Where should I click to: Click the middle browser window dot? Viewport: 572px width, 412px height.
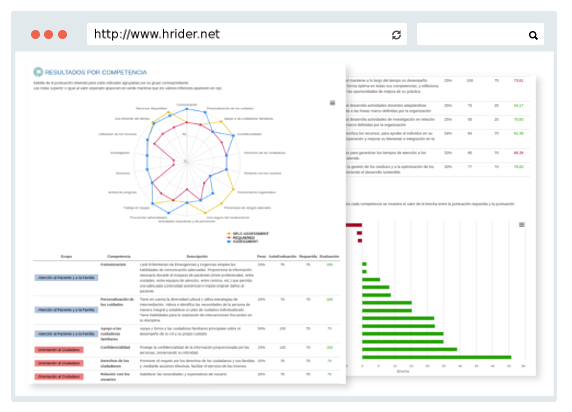pos(49,35)
